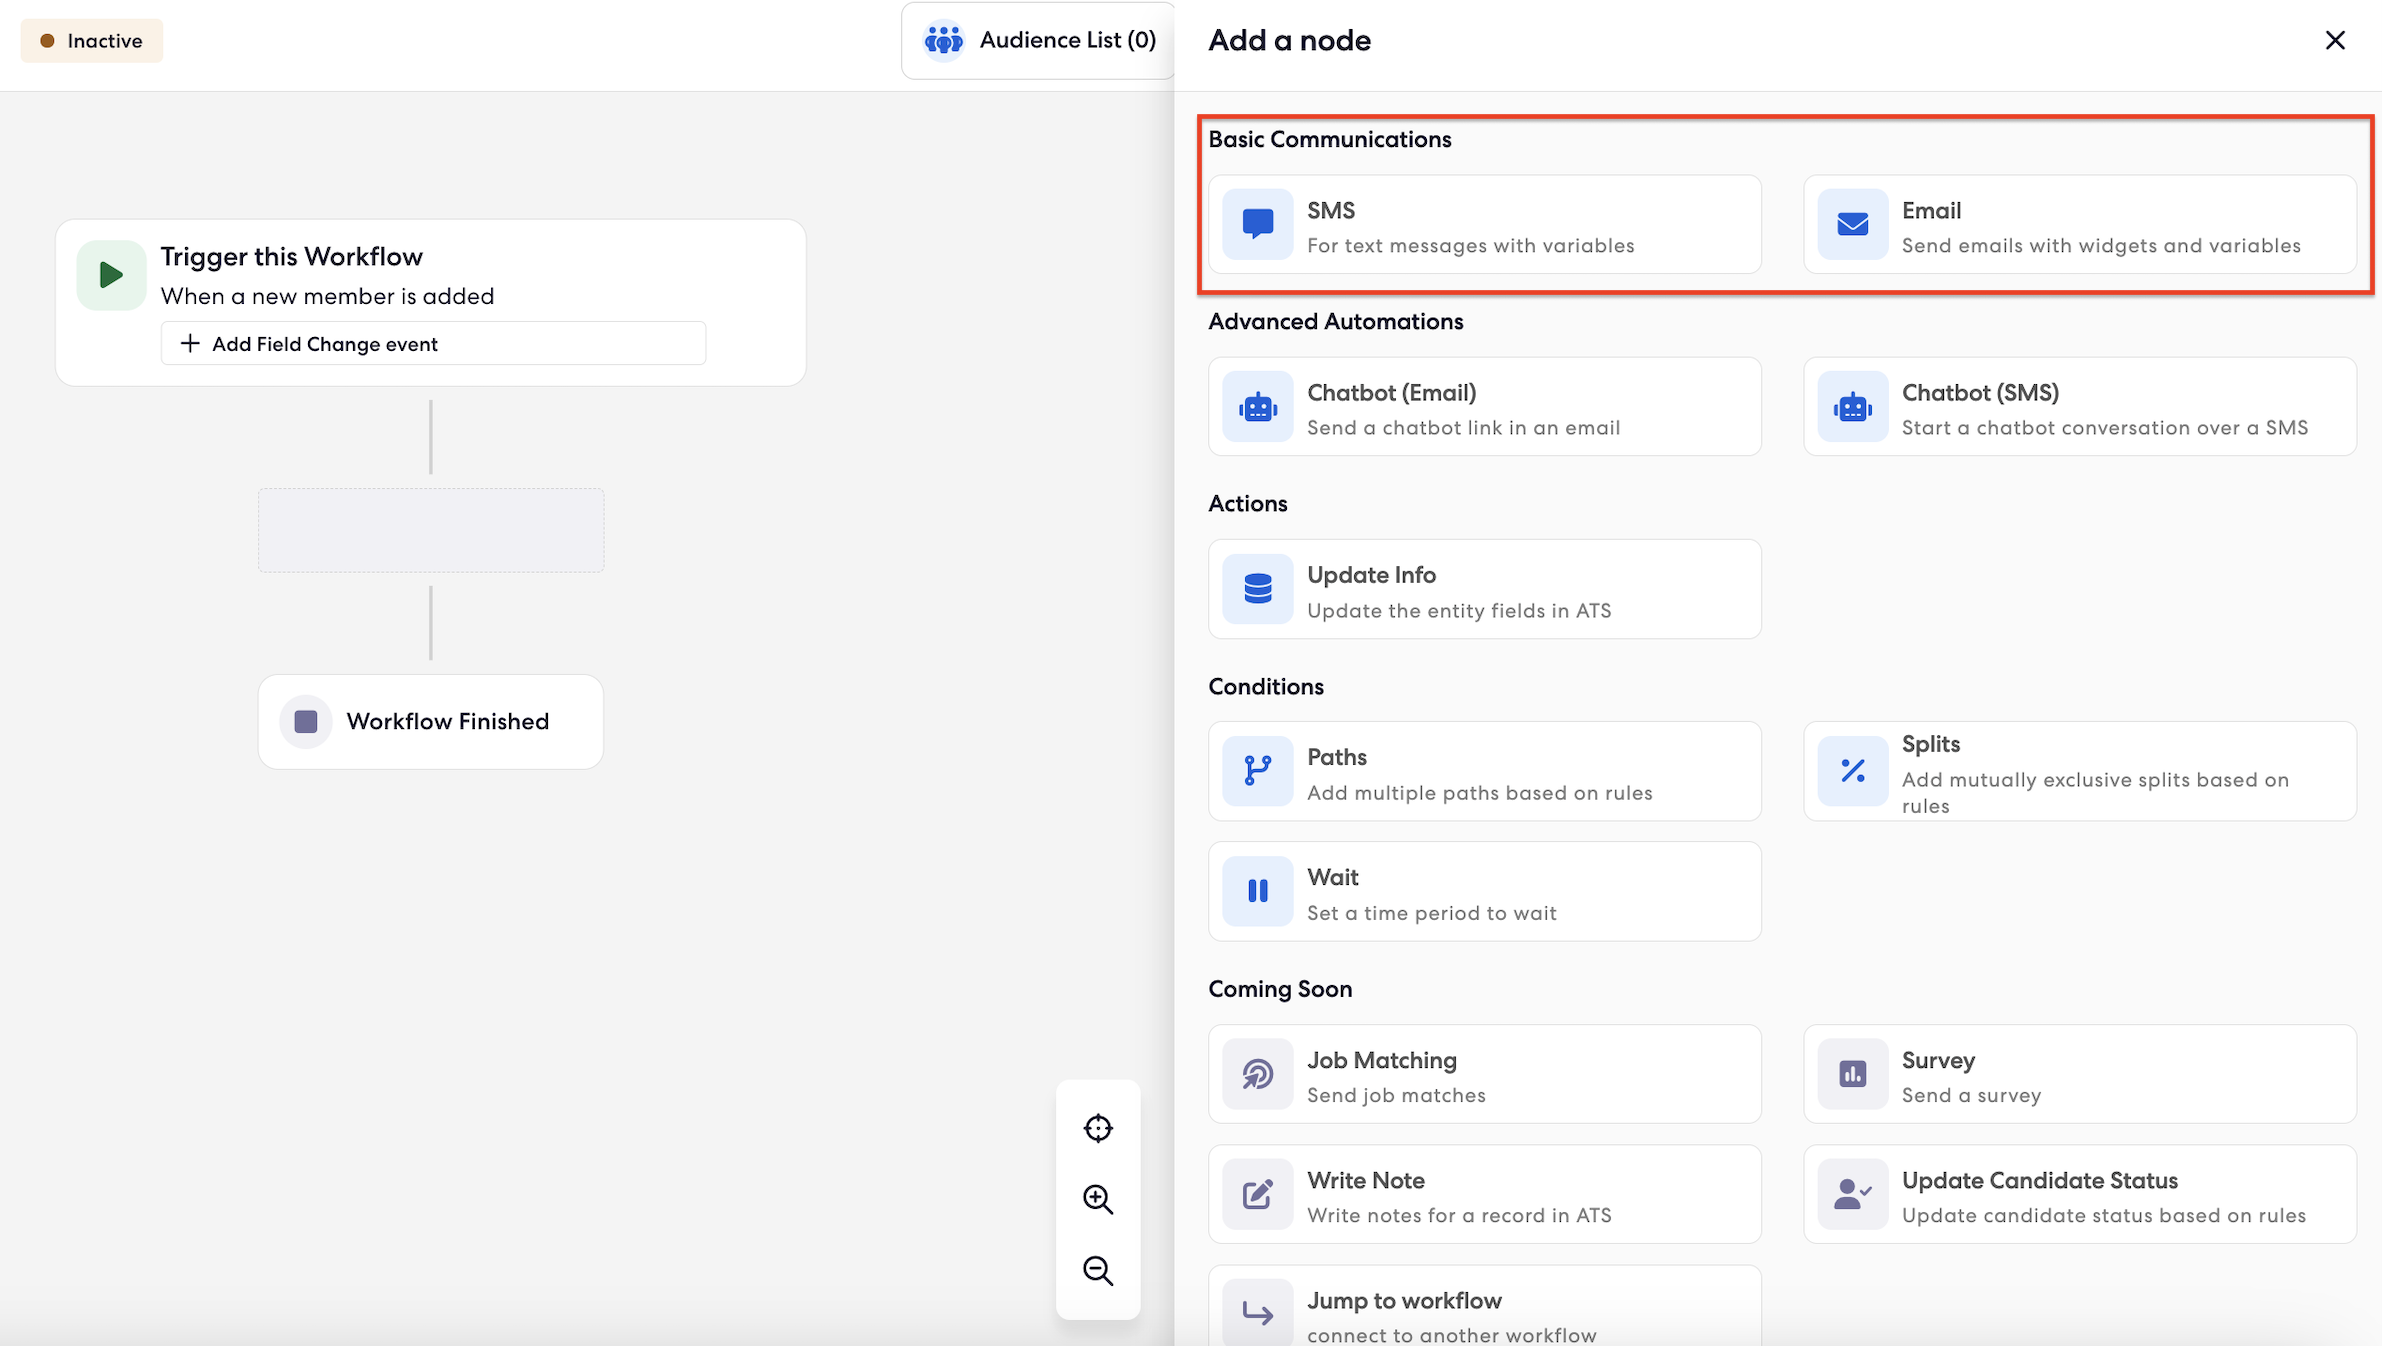
Task: Select the Survey chart icon
Action: 1851,1074
